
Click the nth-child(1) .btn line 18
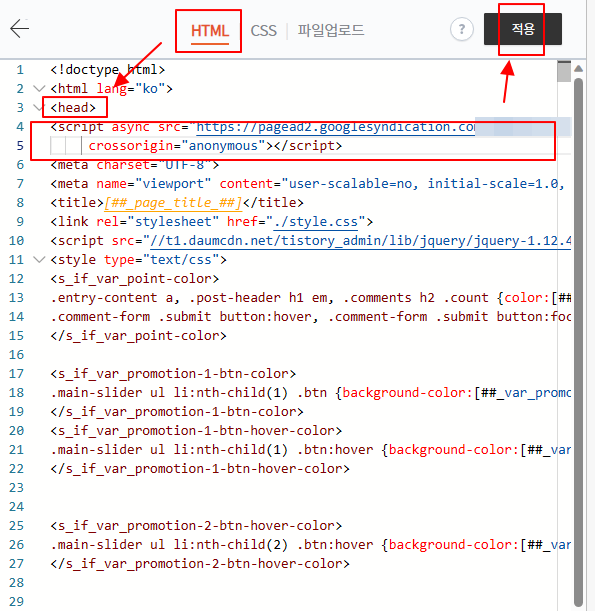pos(311,393)
